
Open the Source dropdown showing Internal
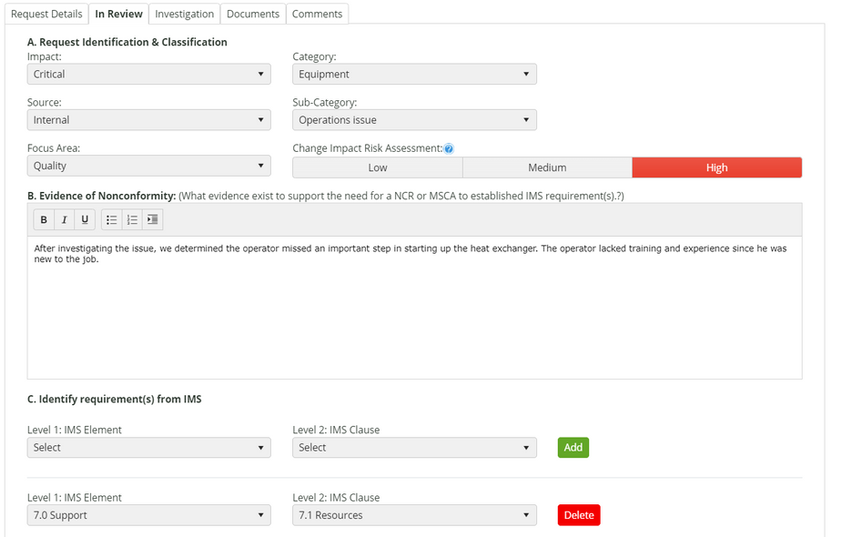[x=149, y=120]
